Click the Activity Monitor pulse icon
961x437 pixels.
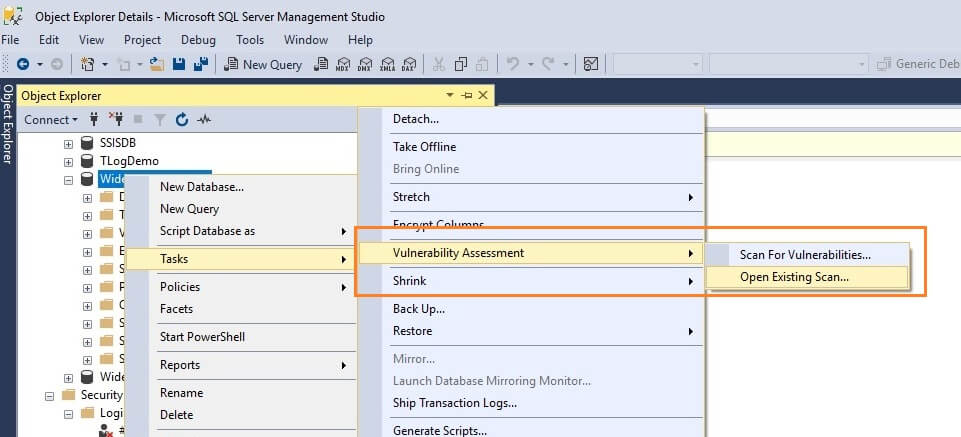click(x=204, y=119)
